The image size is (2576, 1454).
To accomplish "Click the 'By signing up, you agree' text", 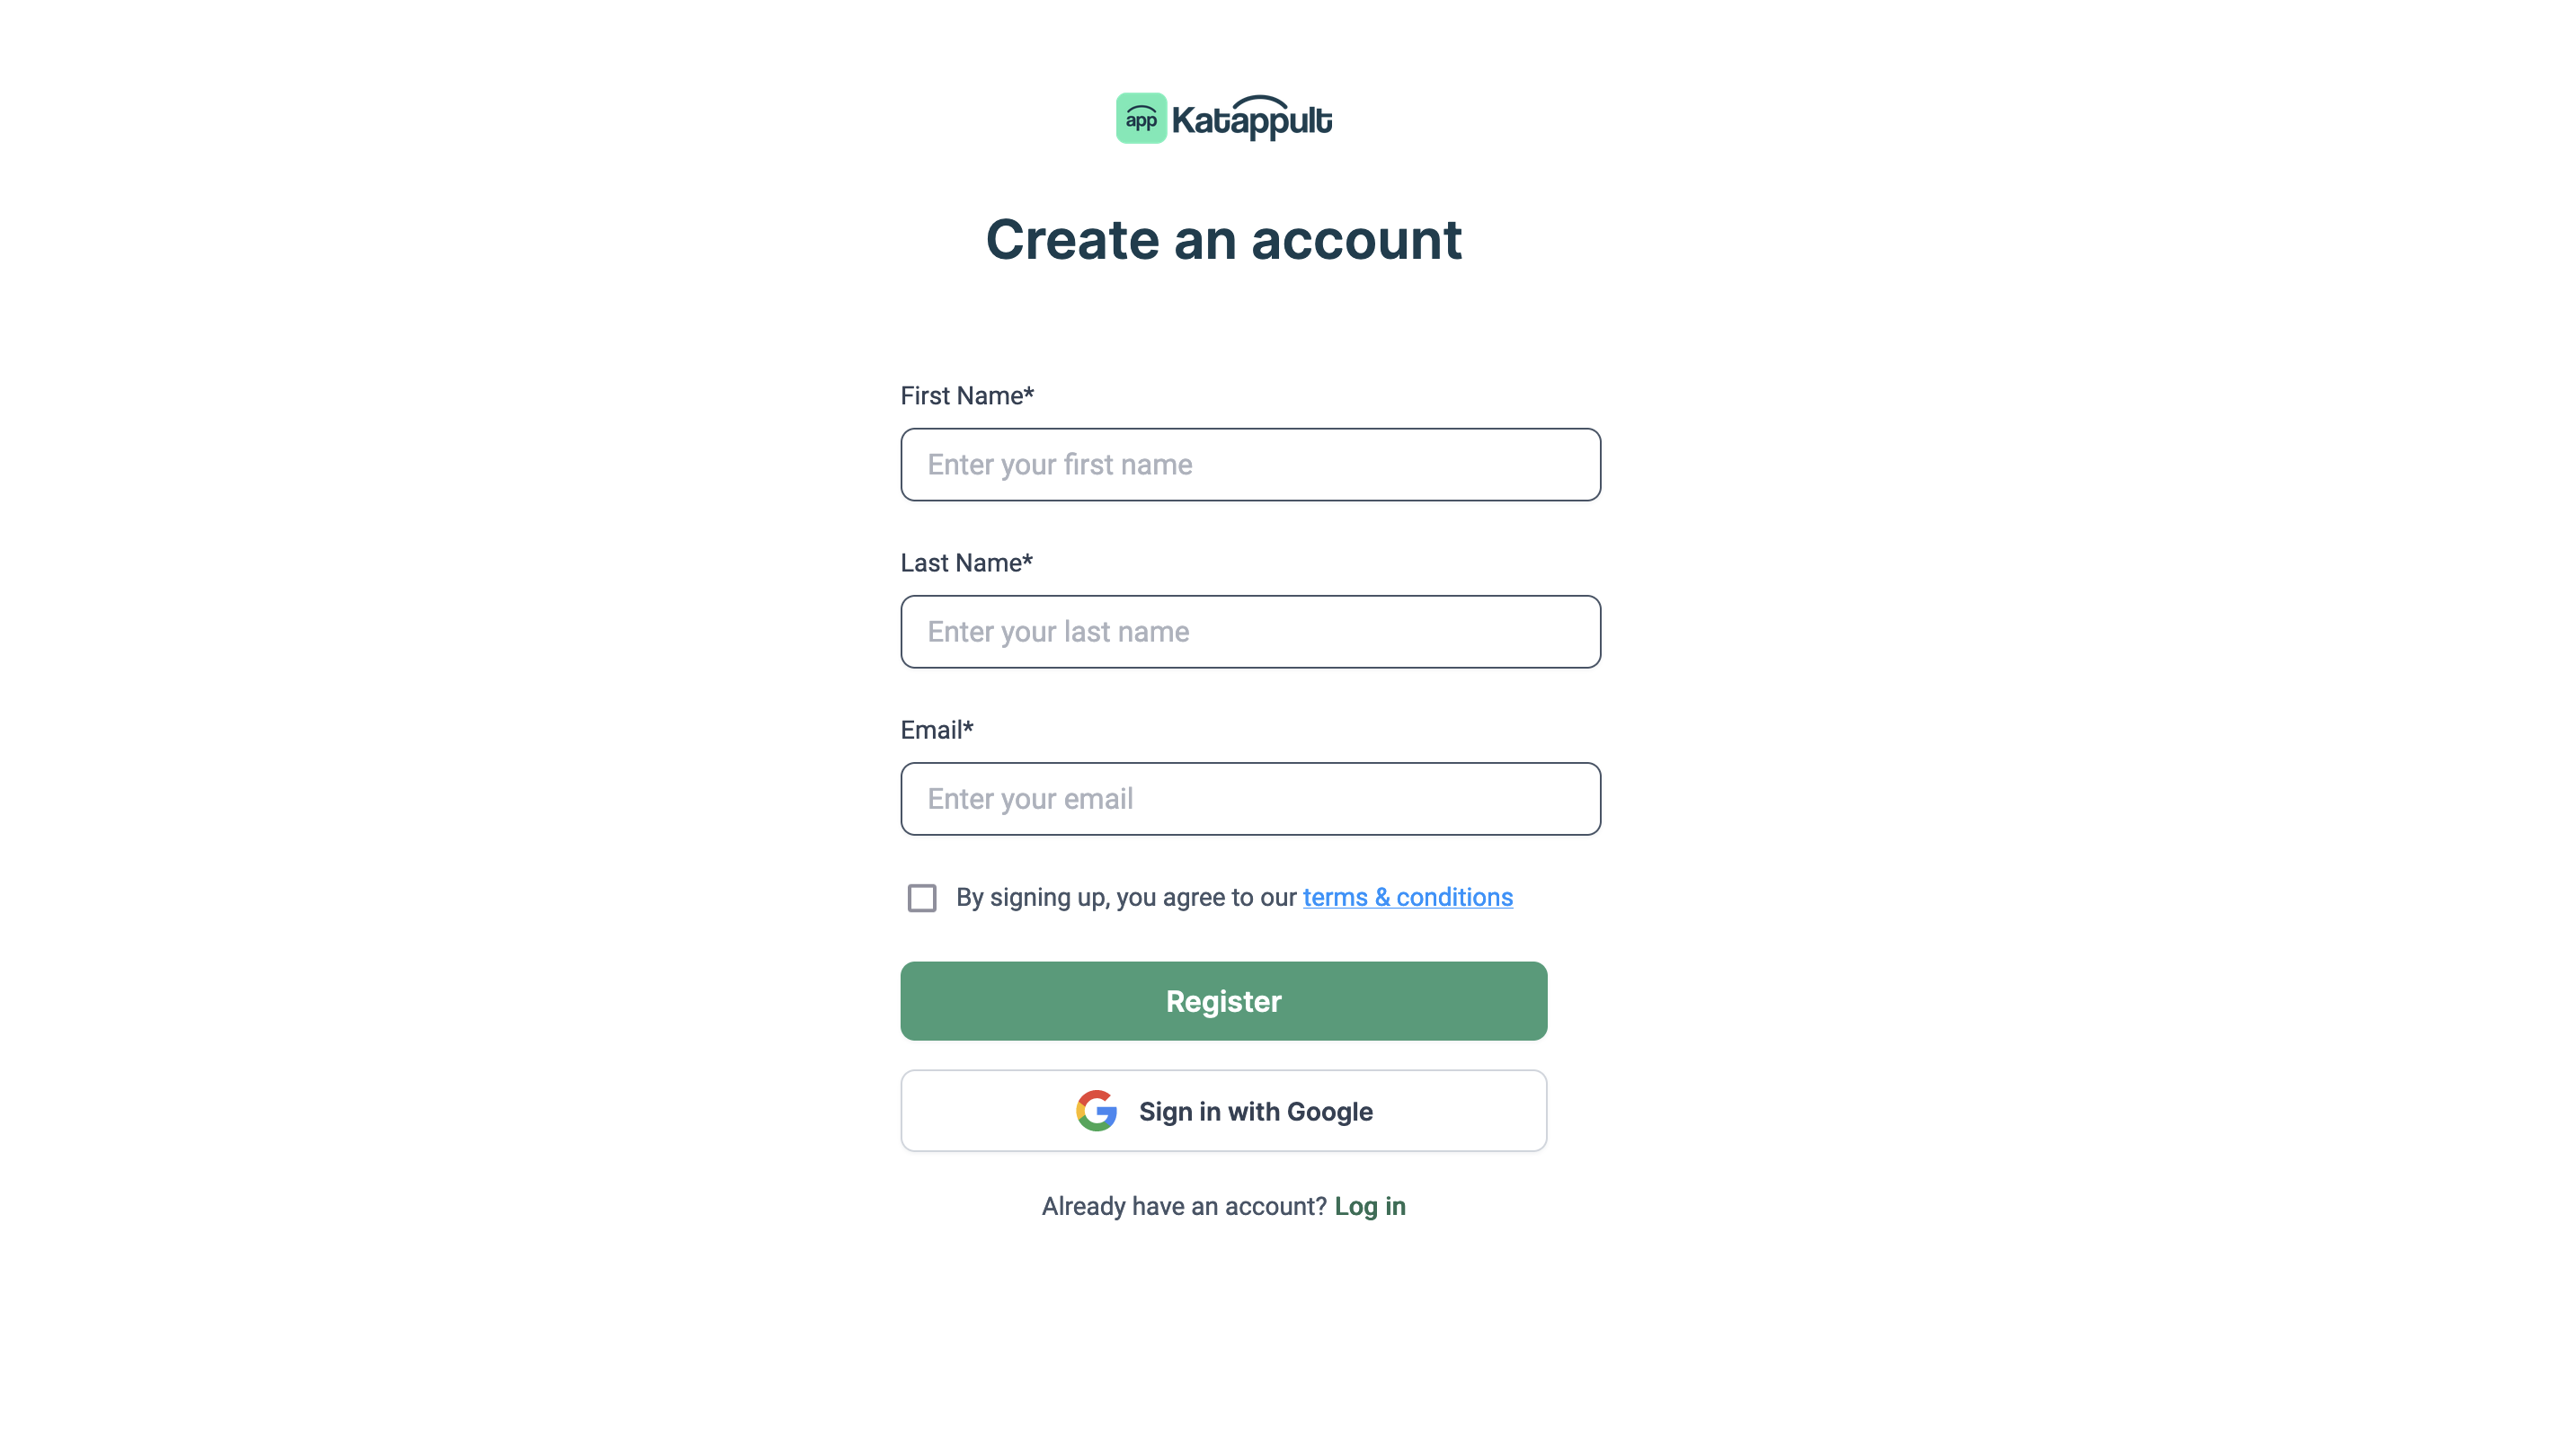I will pyautogui.click(x=1126, y=898).
